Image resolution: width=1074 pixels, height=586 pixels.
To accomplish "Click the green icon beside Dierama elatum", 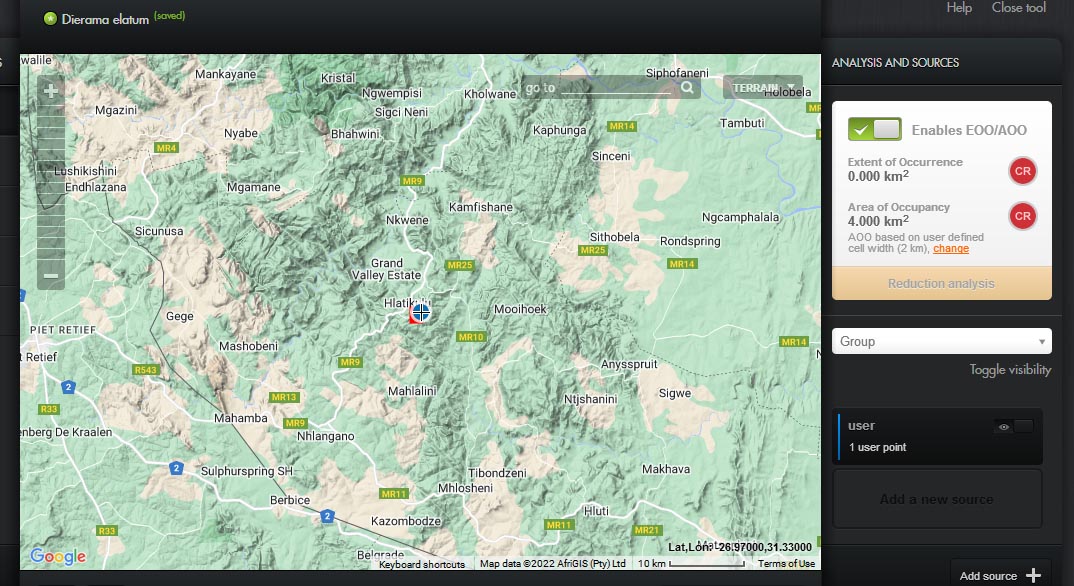I will [x=50, y=18].
